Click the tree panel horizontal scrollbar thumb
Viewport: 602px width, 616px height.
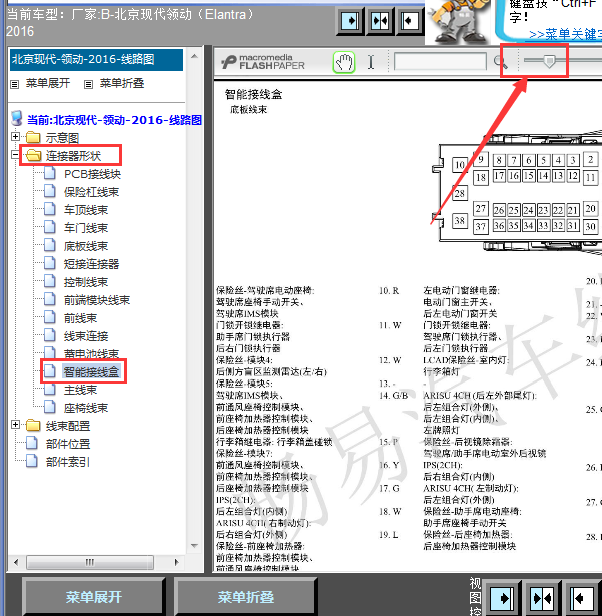90,562
